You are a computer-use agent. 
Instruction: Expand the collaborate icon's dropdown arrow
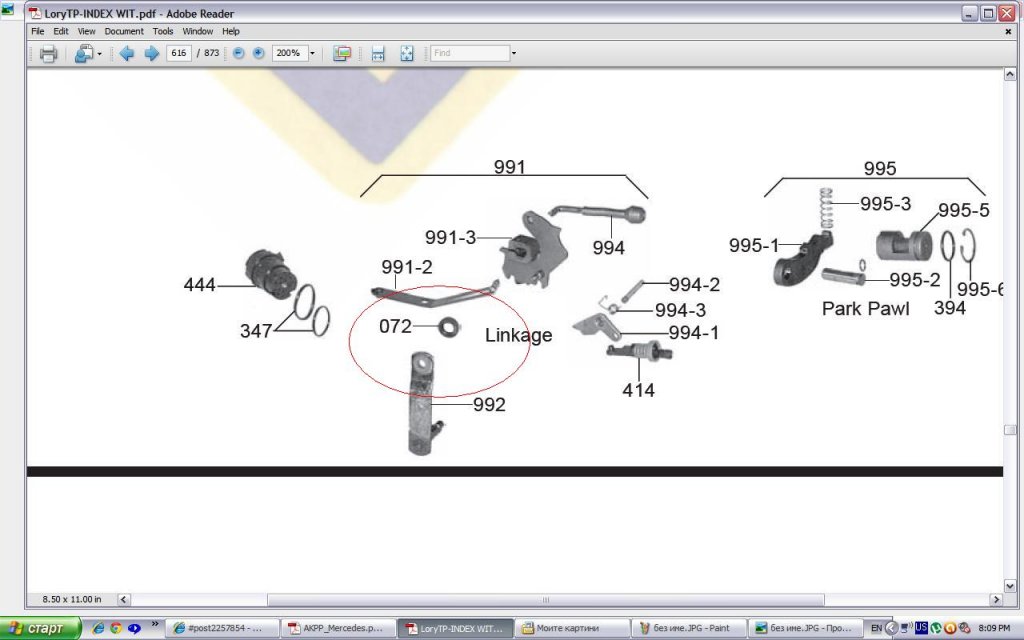tap(99, 54)
